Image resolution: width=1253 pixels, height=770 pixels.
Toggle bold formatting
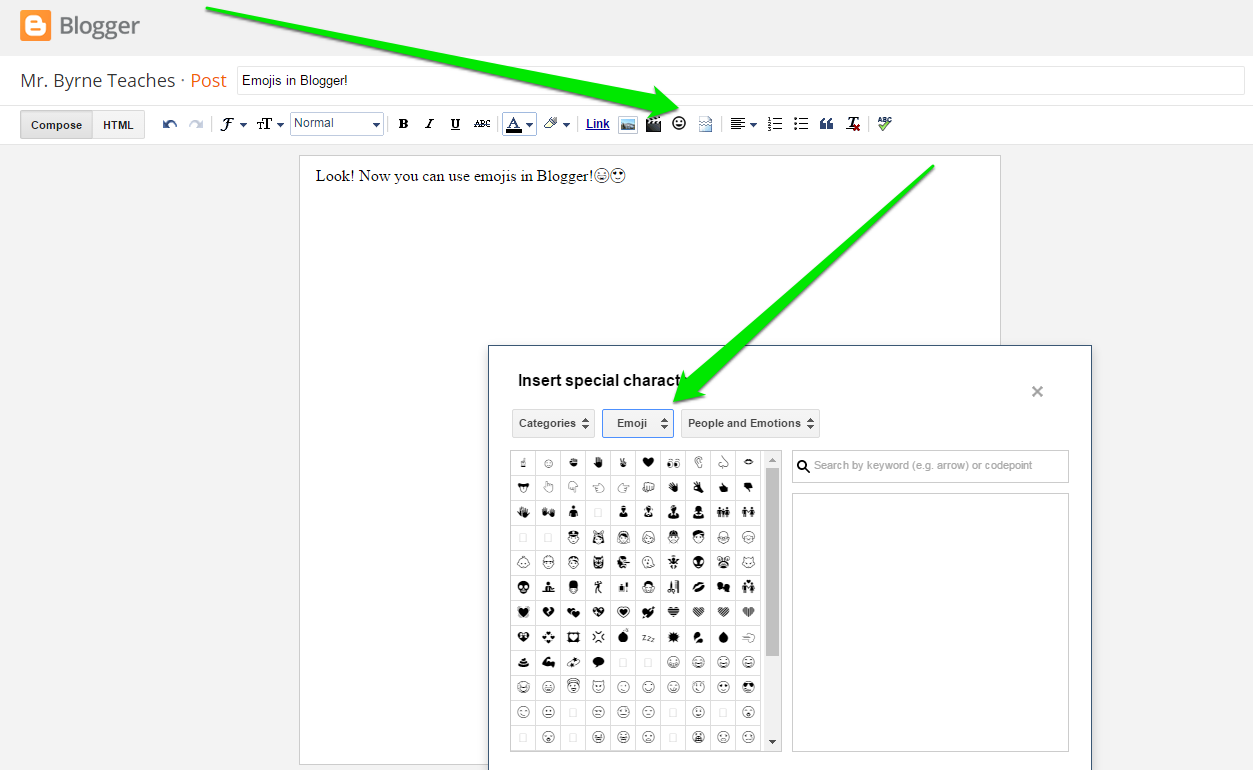pyautogui.click(x=403, y=124)
